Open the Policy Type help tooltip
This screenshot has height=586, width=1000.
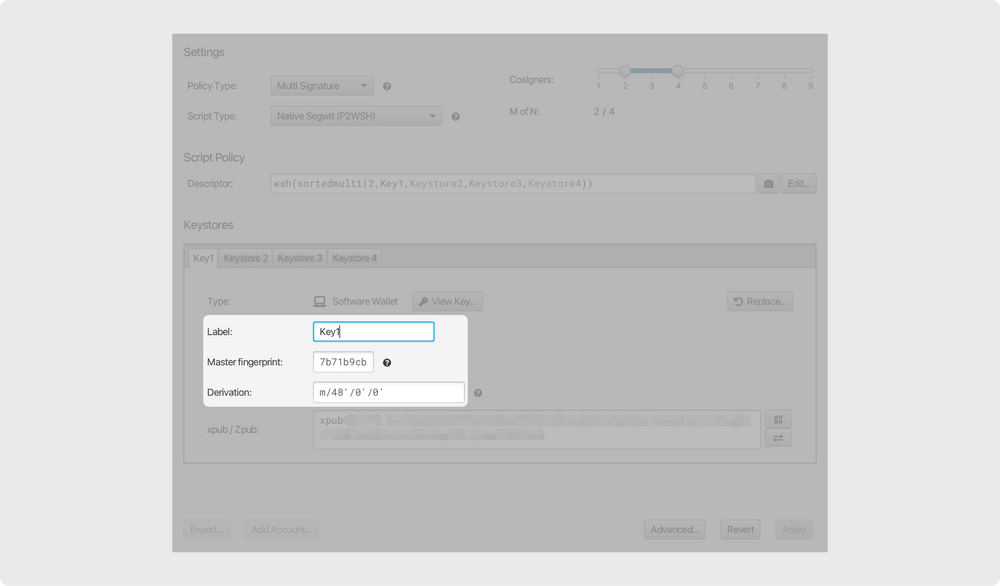click(x=386, y=86)
